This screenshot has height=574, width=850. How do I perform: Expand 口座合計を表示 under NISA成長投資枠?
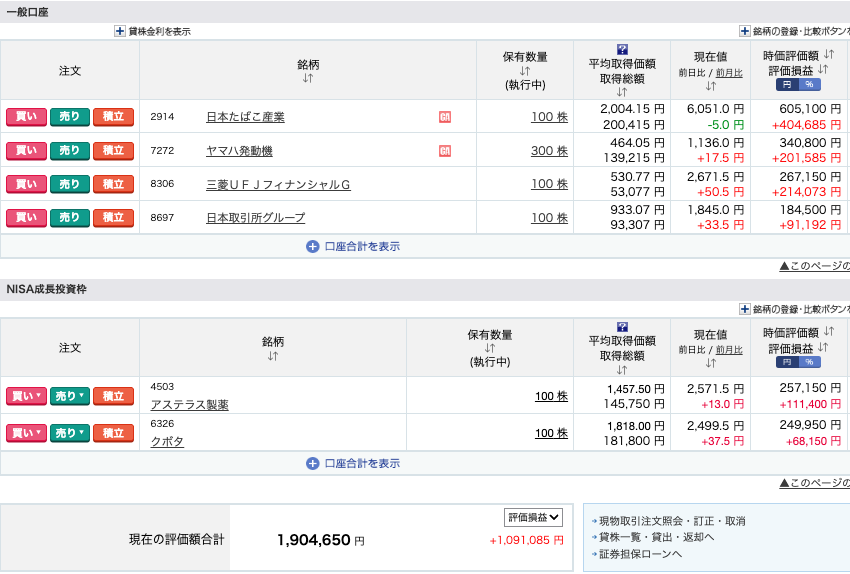point(353,464)
